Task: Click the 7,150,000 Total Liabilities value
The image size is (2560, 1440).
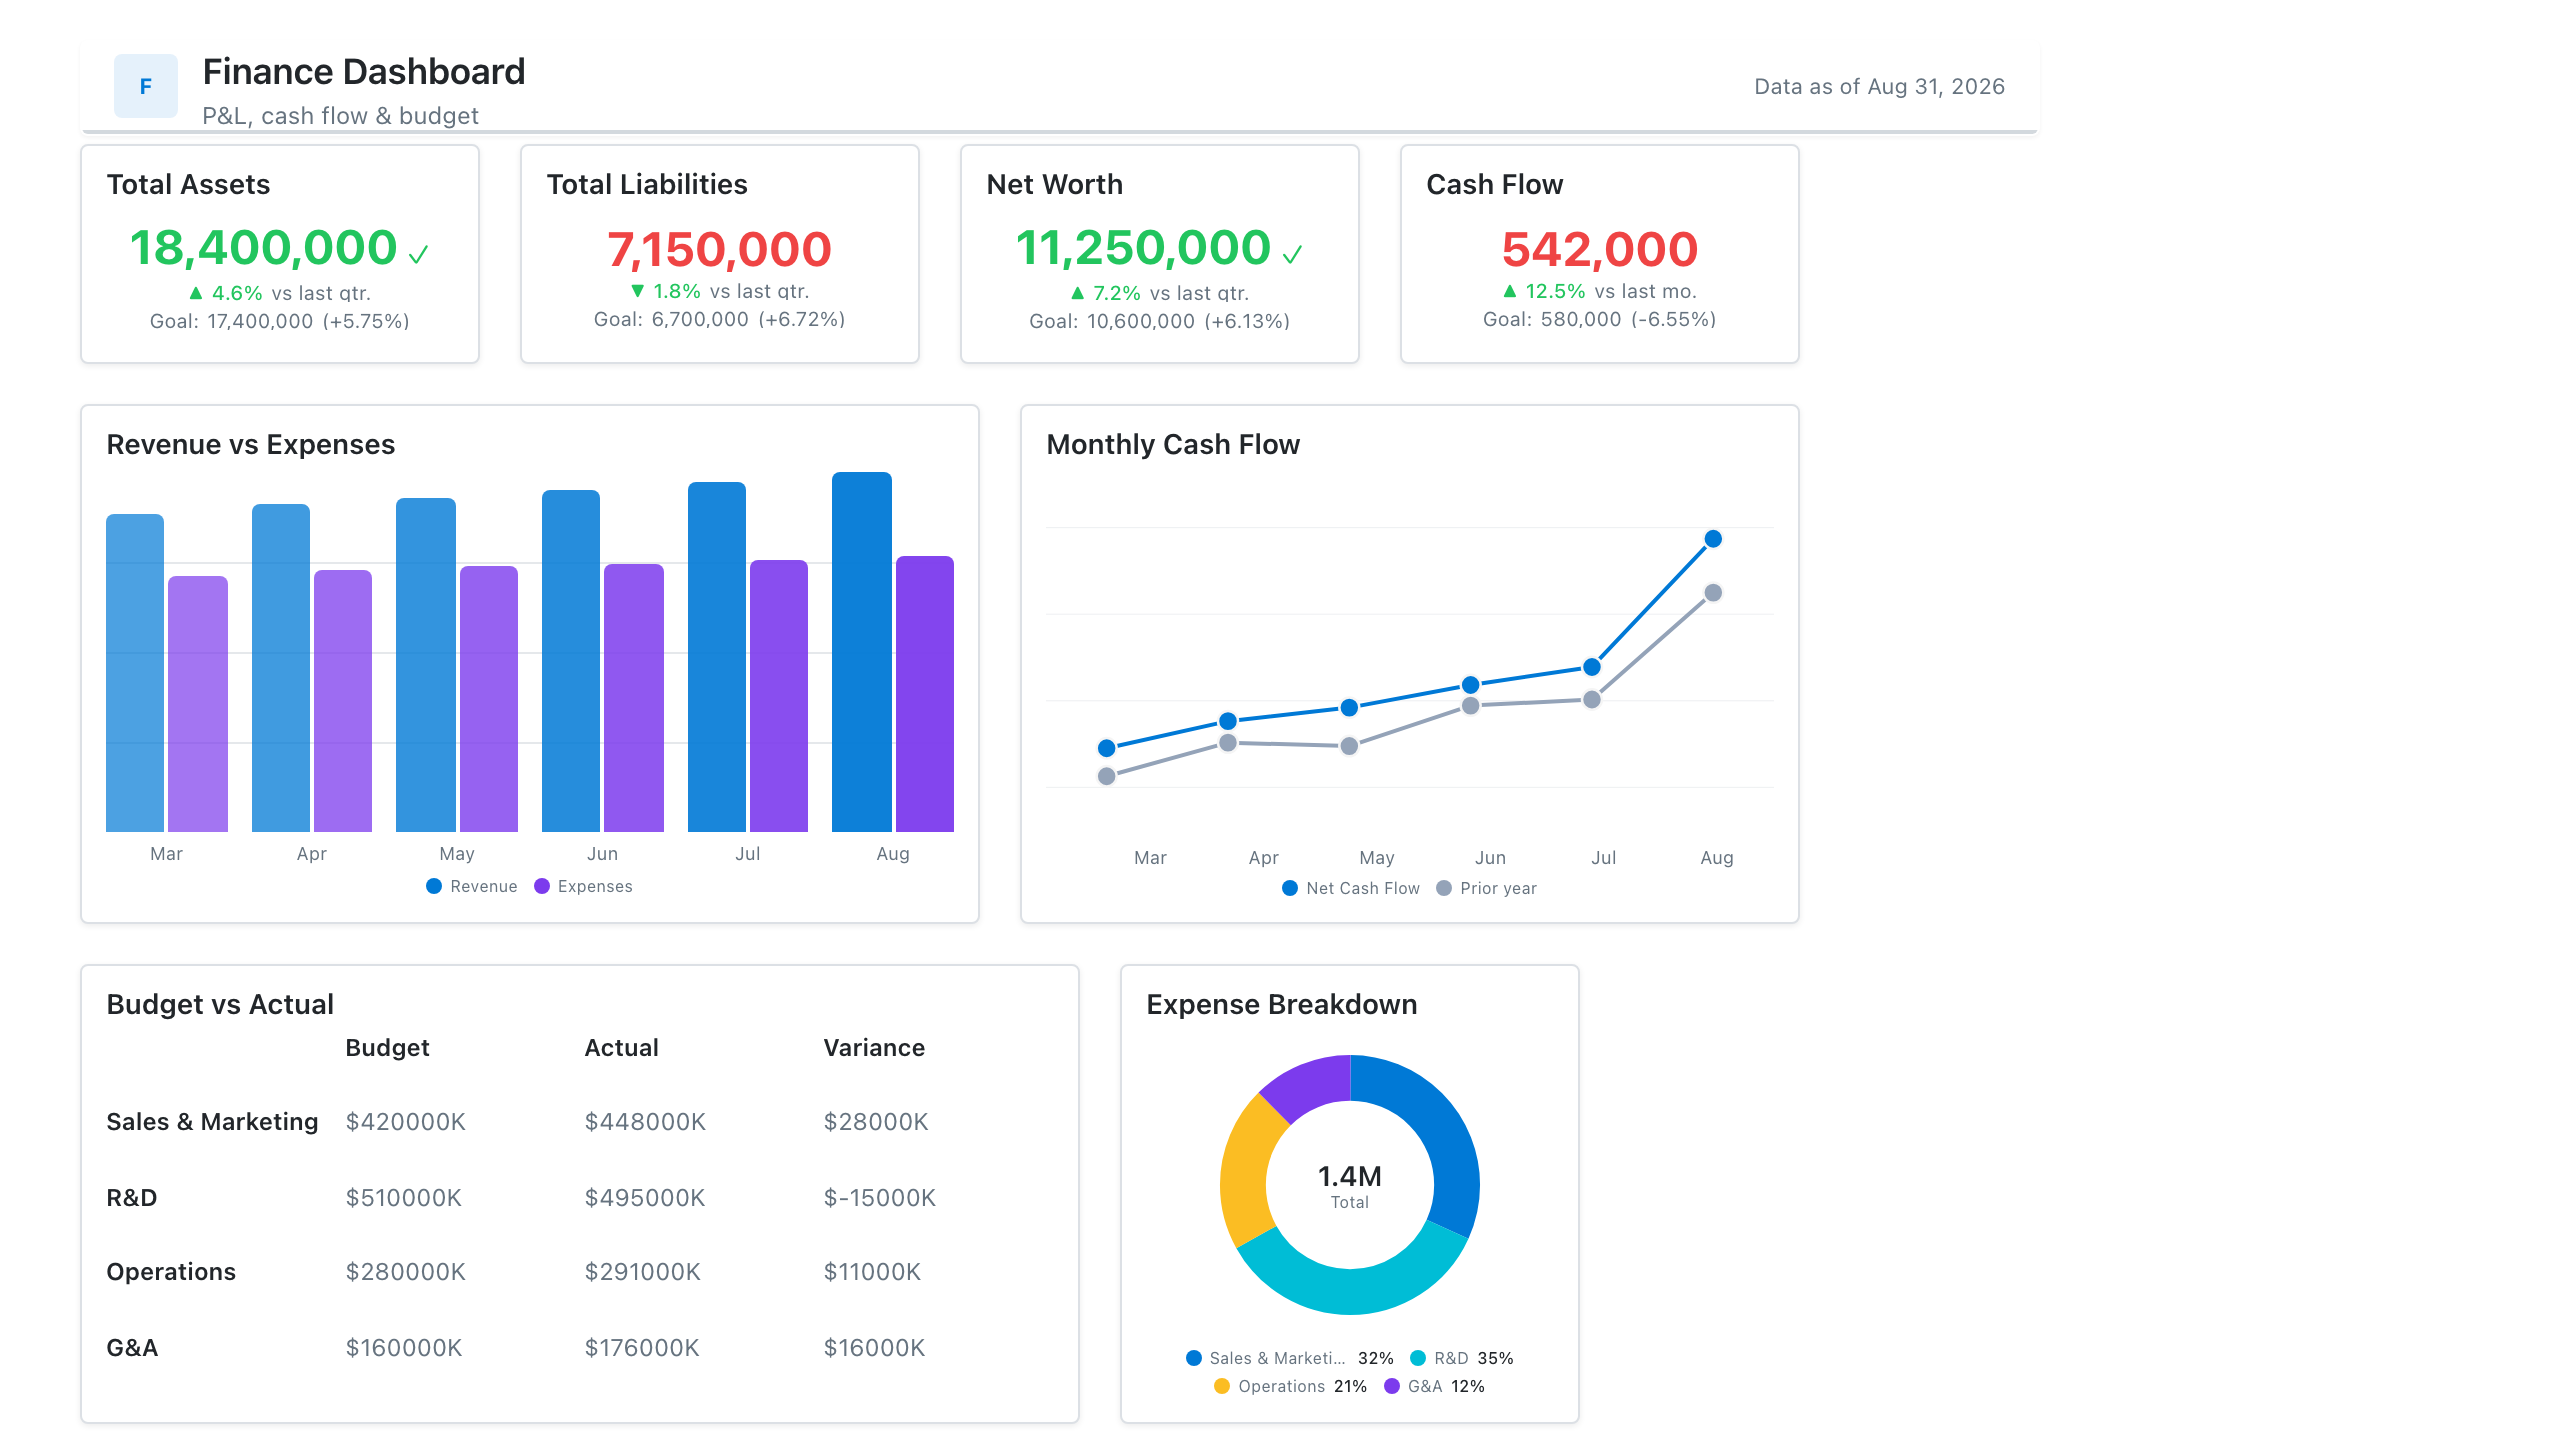Action: (x=720, y=250)
